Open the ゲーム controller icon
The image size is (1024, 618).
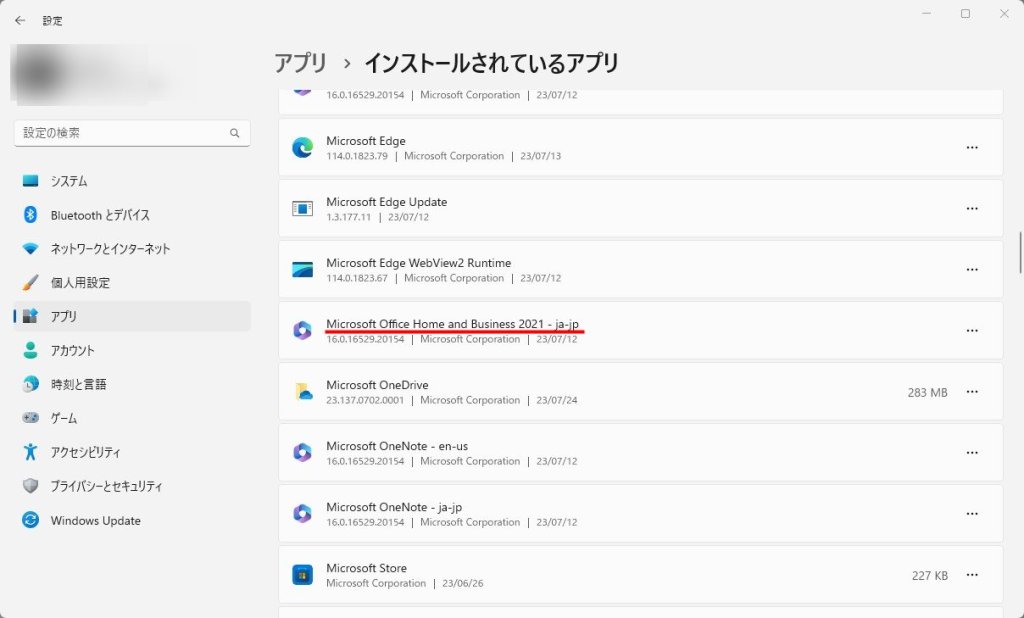pyautogui.click(x=30, y=418)
